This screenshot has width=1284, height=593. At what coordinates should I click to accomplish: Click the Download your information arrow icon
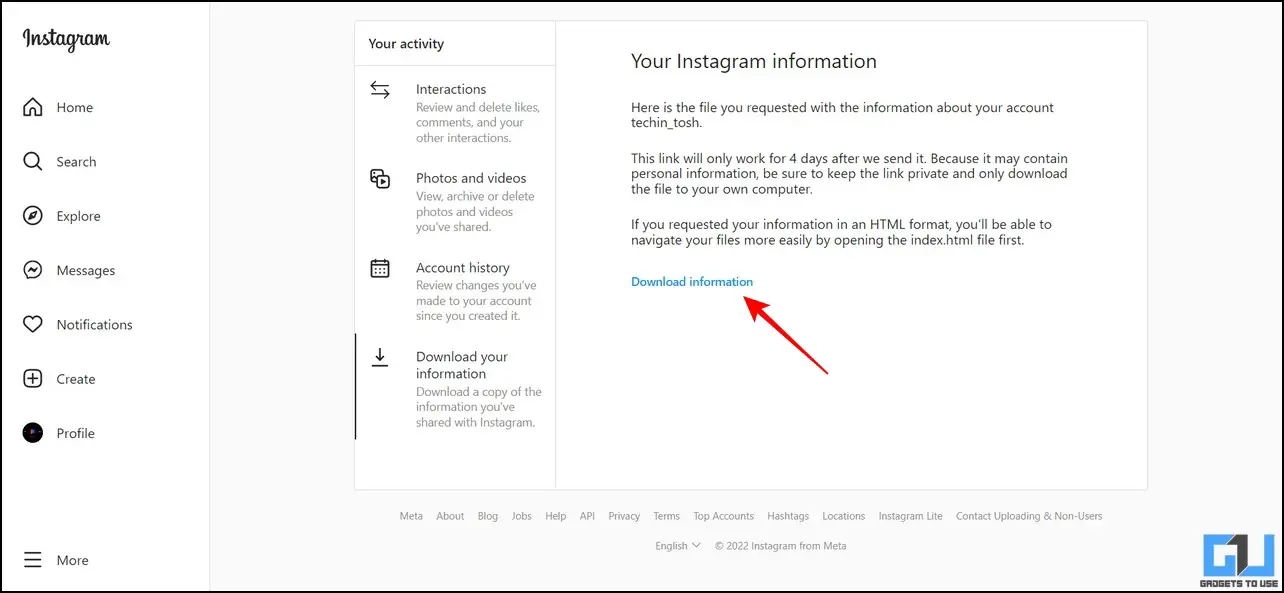[x=380, y=357]
